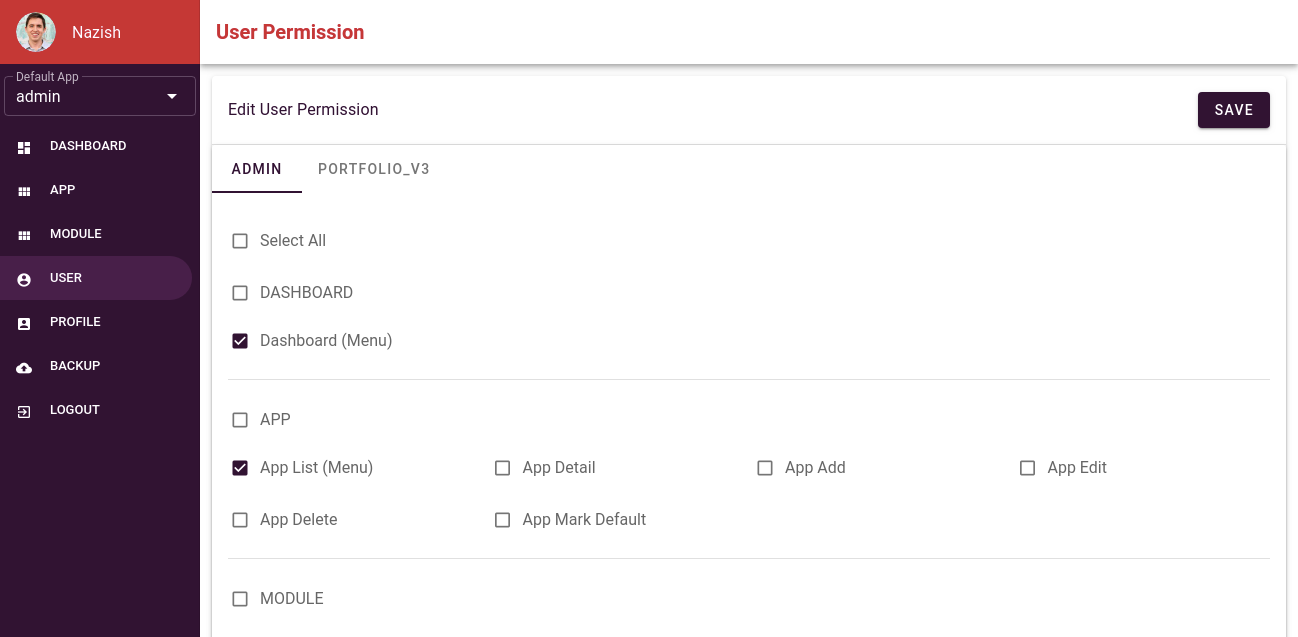Select the ADMIN tab
The width and height of the screenshot is (1298, 637).
(257, 169)
